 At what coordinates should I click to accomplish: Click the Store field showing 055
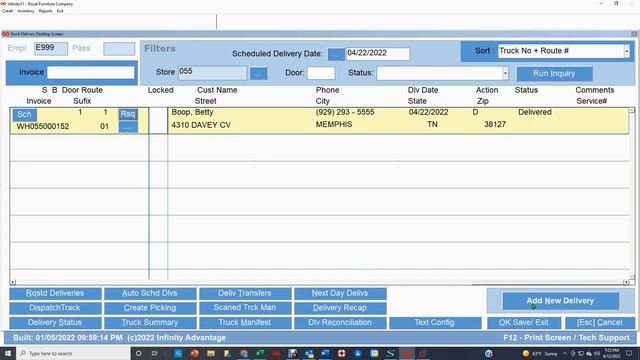(x=212, y=73)
